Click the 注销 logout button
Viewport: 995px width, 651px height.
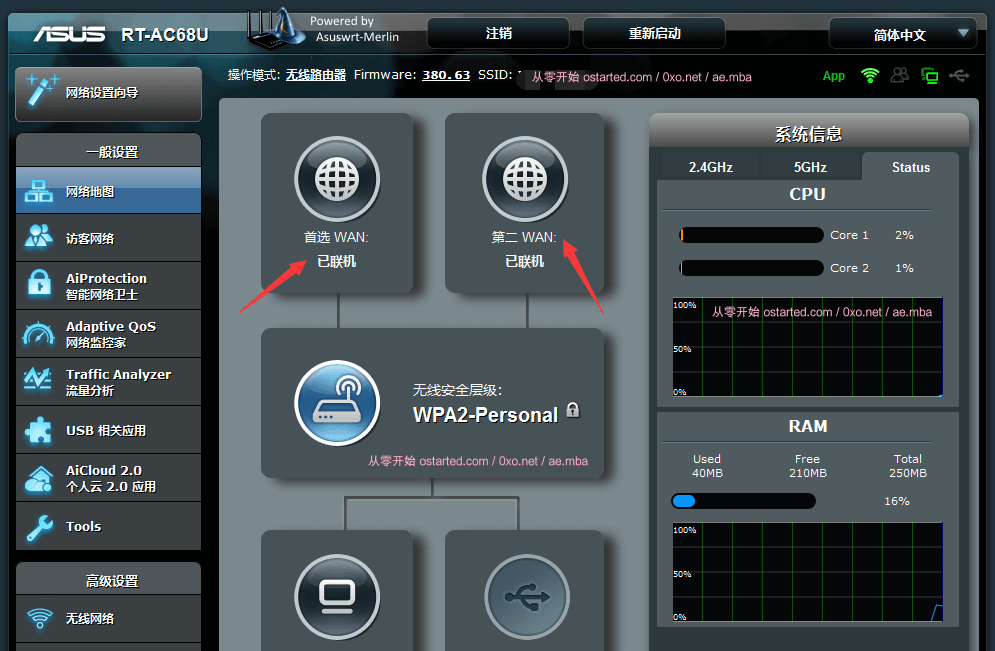498,33
